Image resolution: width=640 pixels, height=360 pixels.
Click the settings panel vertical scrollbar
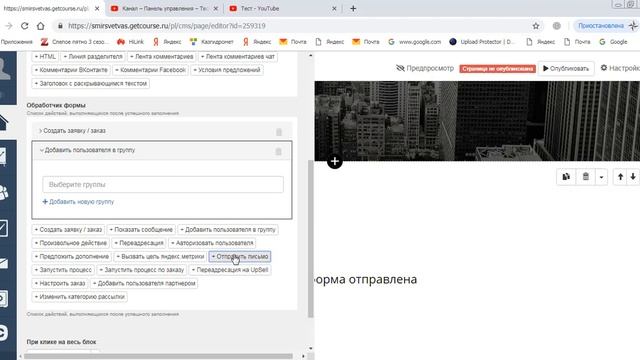(x=311, y=239)
